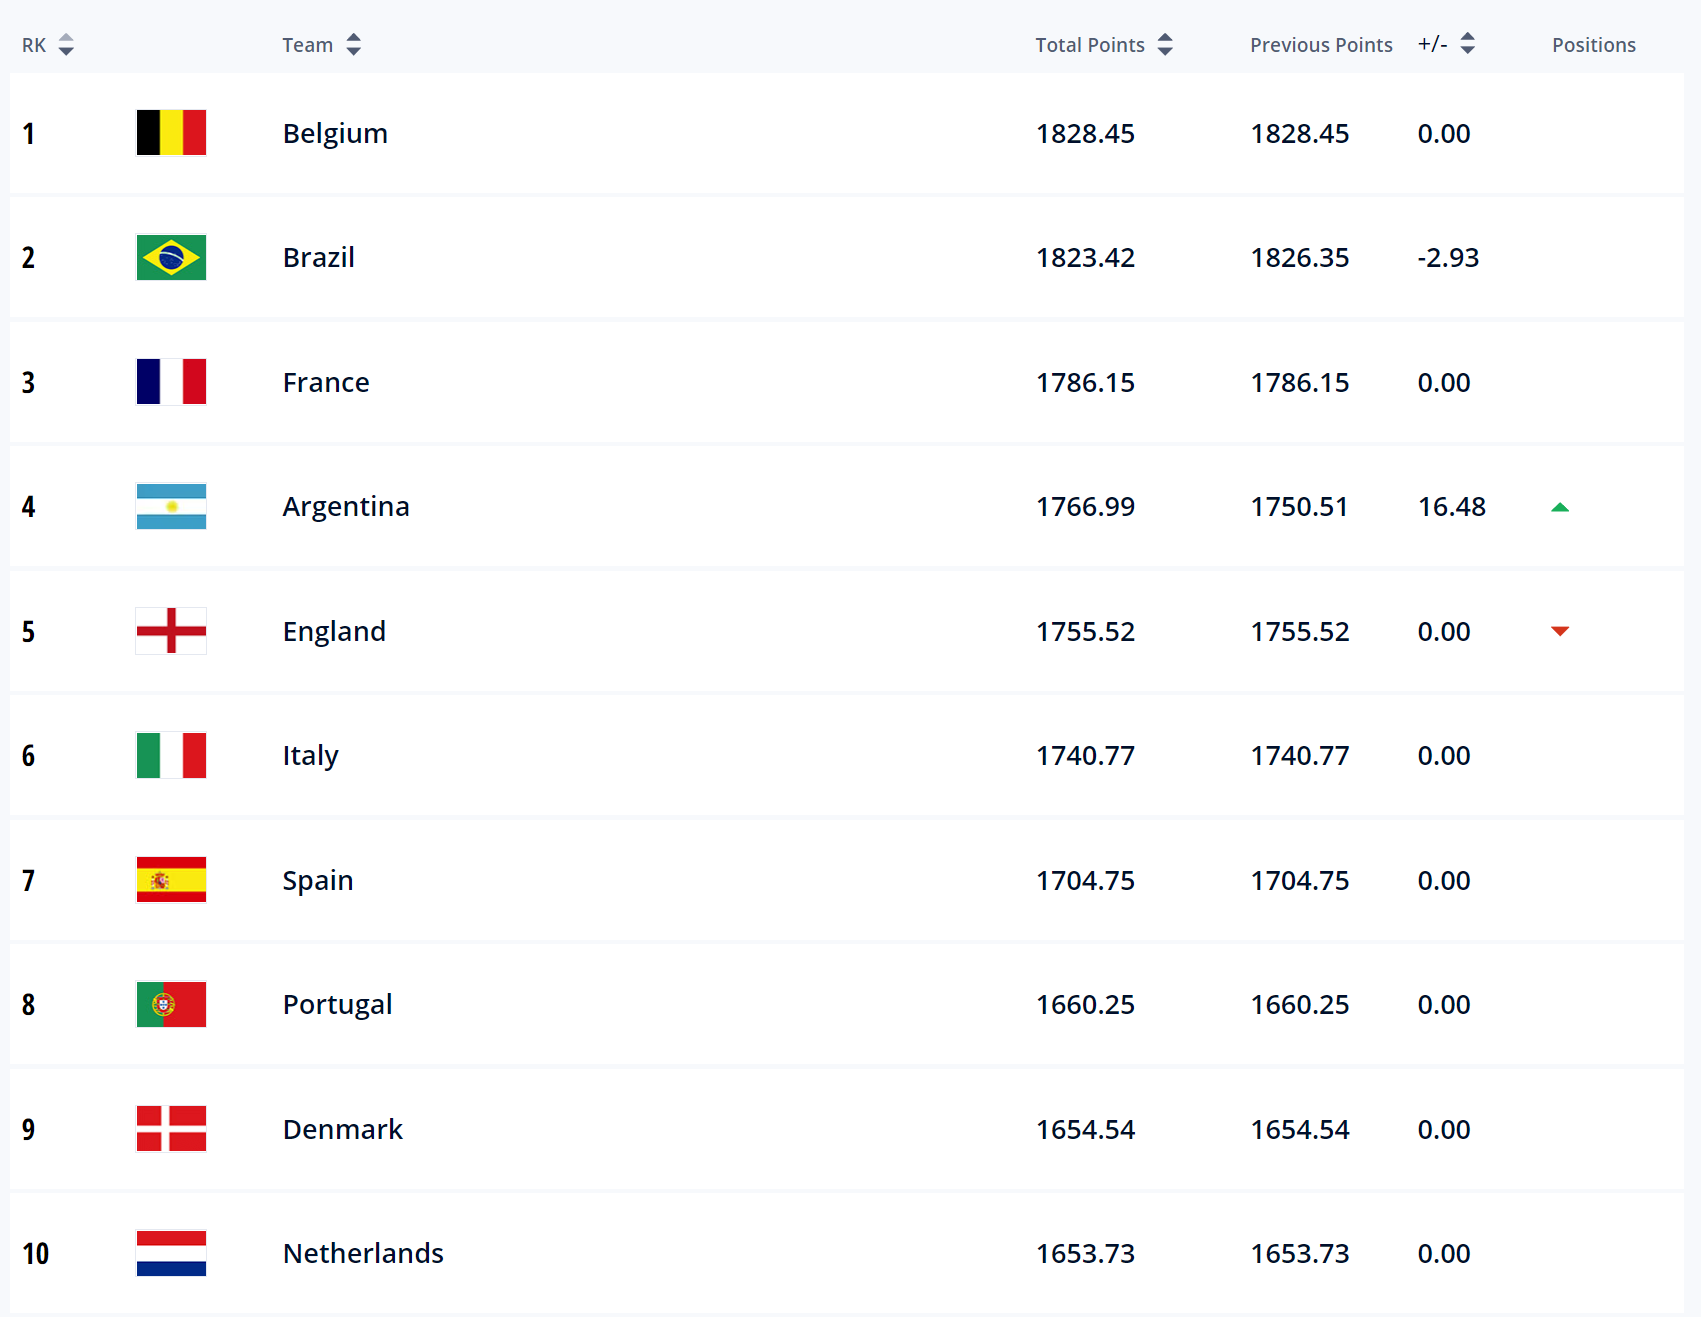Viewport: 1701px width, 1317px height.
Task: Click the Netherlands flag icon
Action: (x=171, y=1253)
